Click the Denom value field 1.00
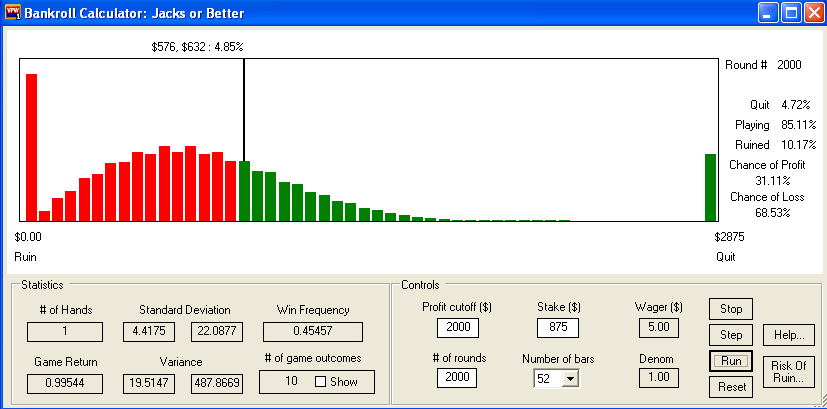Screen dimensions: 827x409 click(659, 377)
